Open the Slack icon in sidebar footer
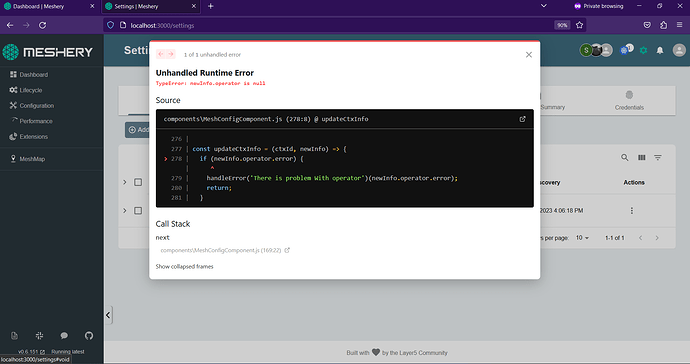This screenshot has height=364, width=690. pos(40,336)
